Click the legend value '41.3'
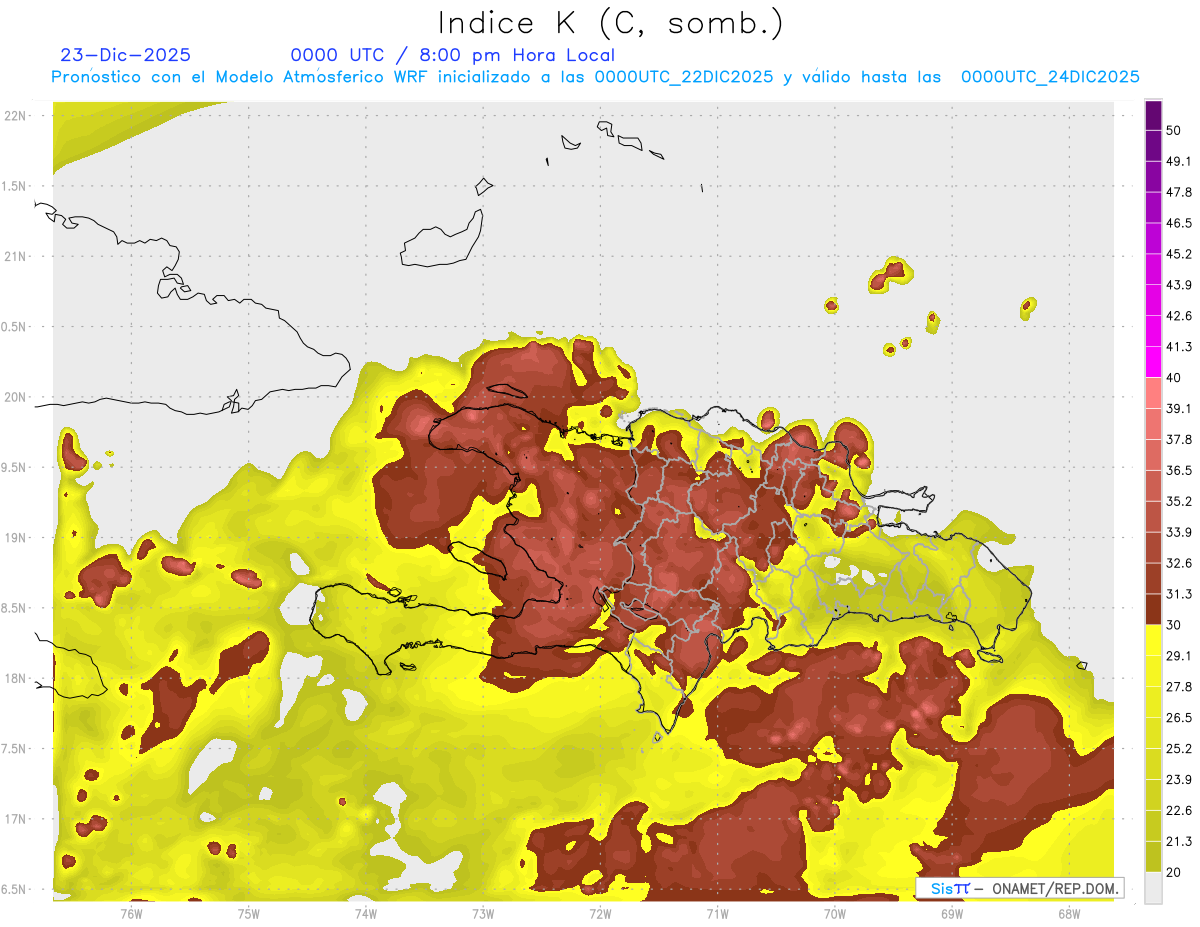 pyautogui.click(x=1179, y=347)
